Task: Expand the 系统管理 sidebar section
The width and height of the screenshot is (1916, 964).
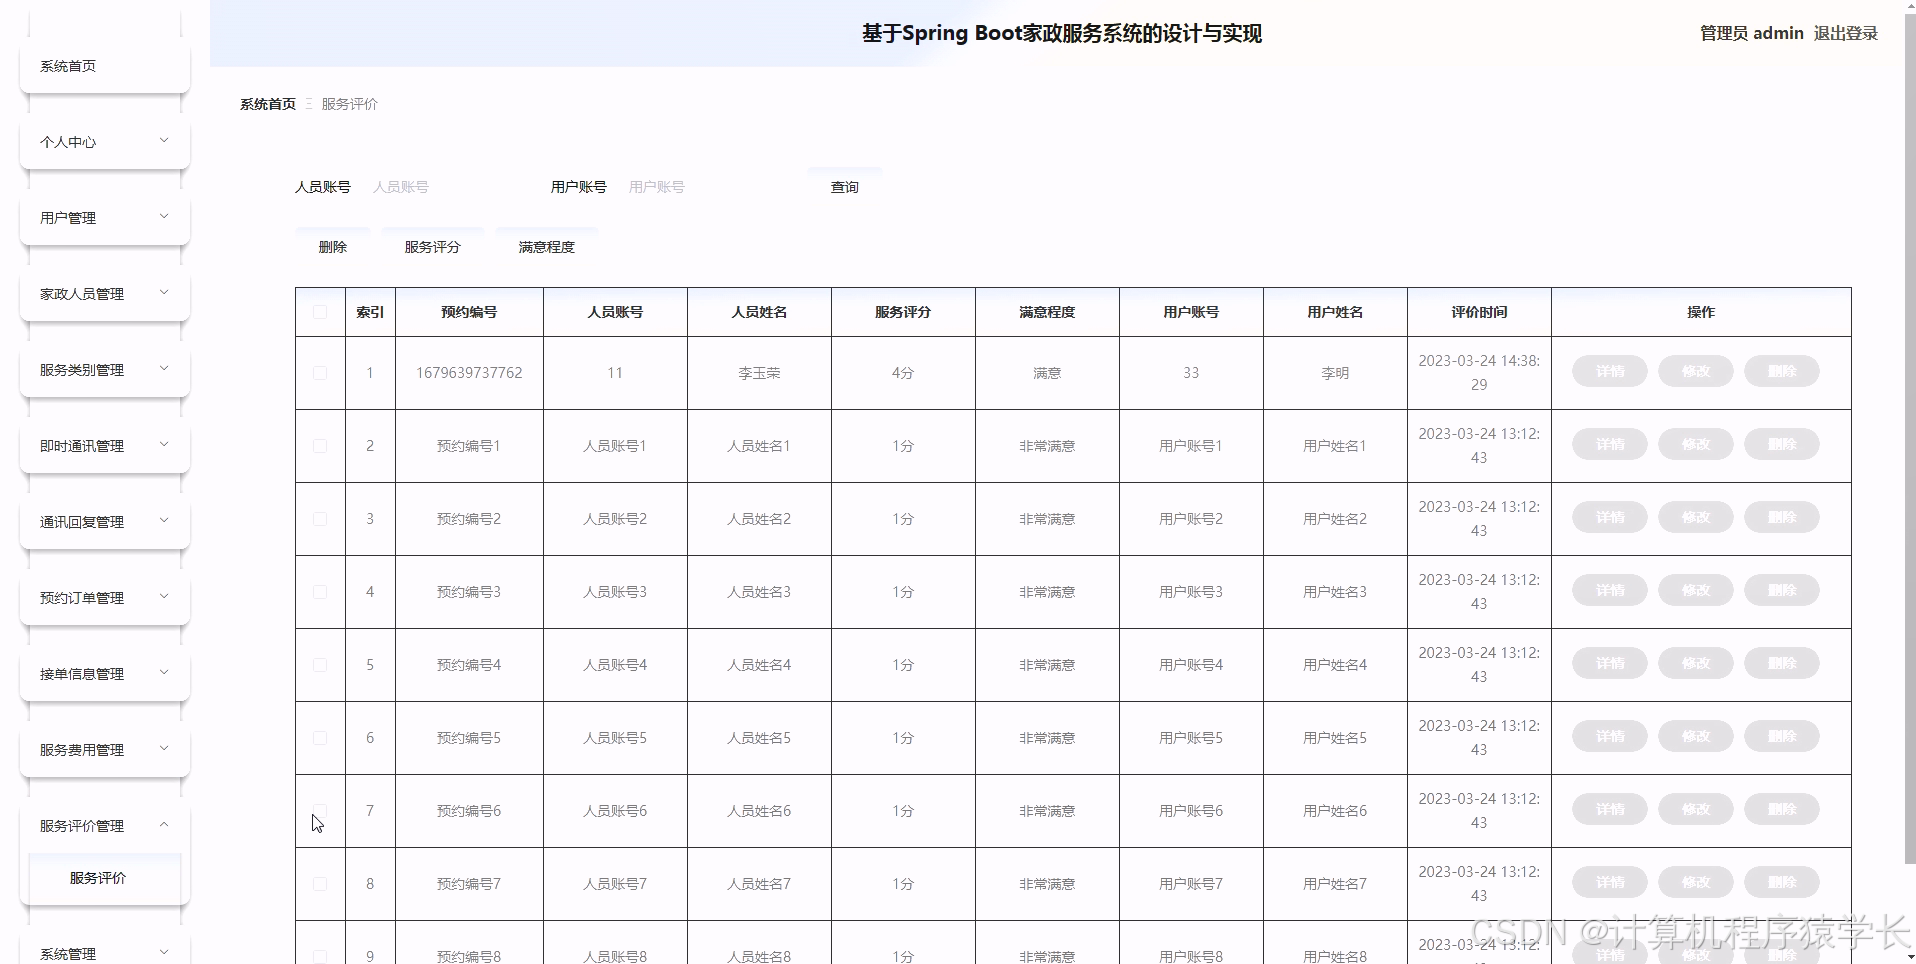Action: 103,951
